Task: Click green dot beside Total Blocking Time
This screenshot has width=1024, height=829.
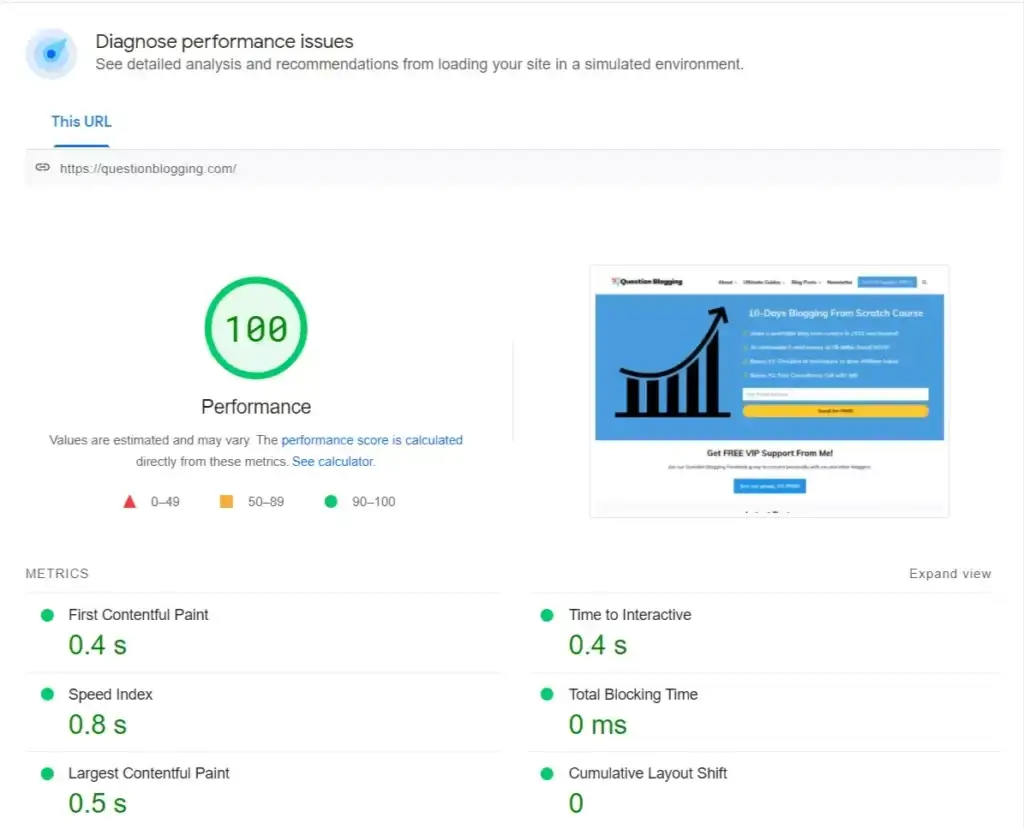Action: (547, 694)
